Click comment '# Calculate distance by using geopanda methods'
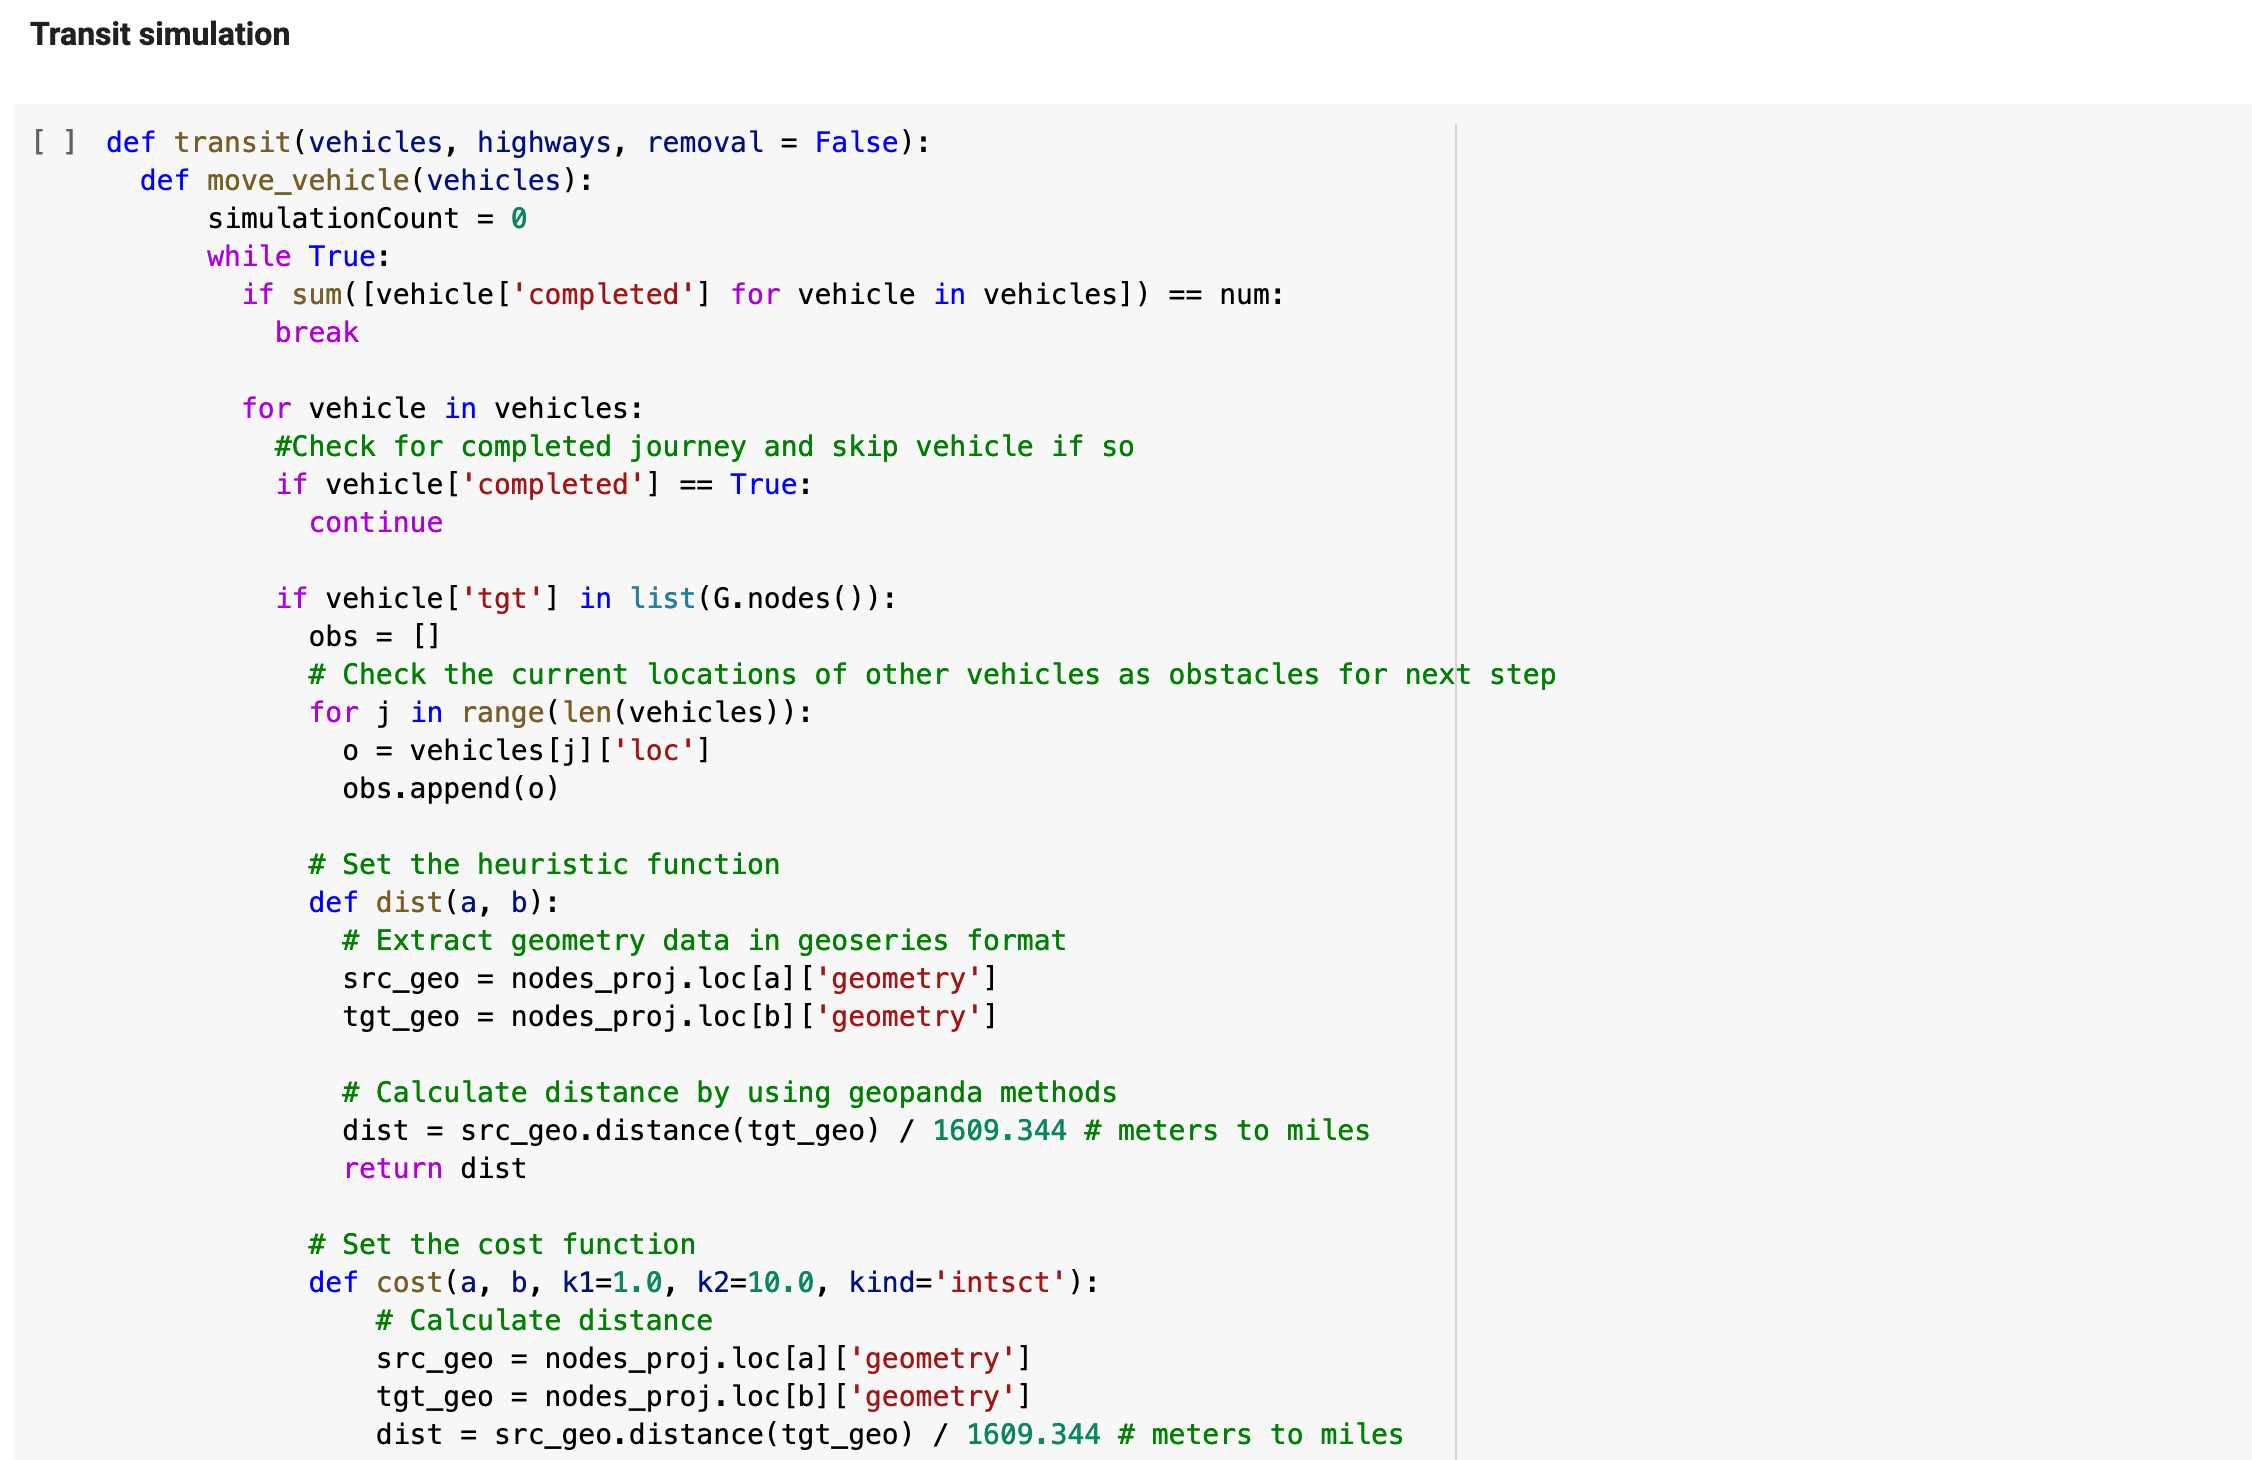The width and height of the screenshot is (2252, 1460). click(729, 1092)
